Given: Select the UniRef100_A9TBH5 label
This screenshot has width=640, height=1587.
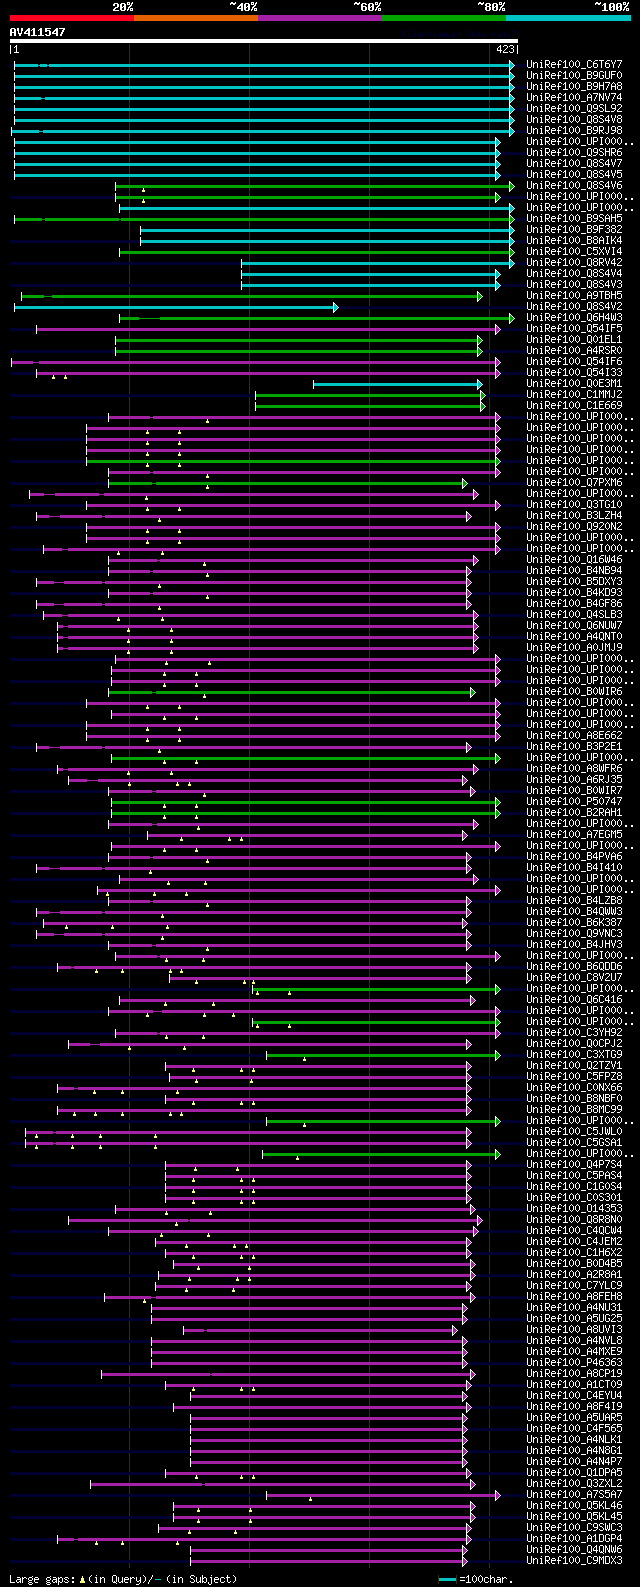Looking at the screenshot, I should pyautogui.click(x=574, y=295).
